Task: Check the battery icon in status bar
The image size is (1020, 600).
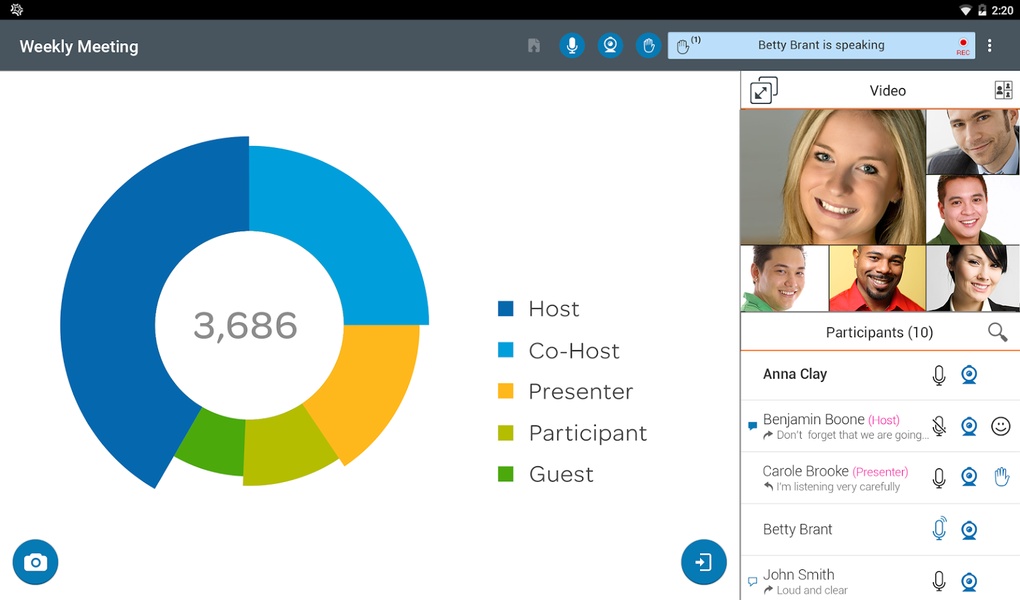Action: point(982,10)
